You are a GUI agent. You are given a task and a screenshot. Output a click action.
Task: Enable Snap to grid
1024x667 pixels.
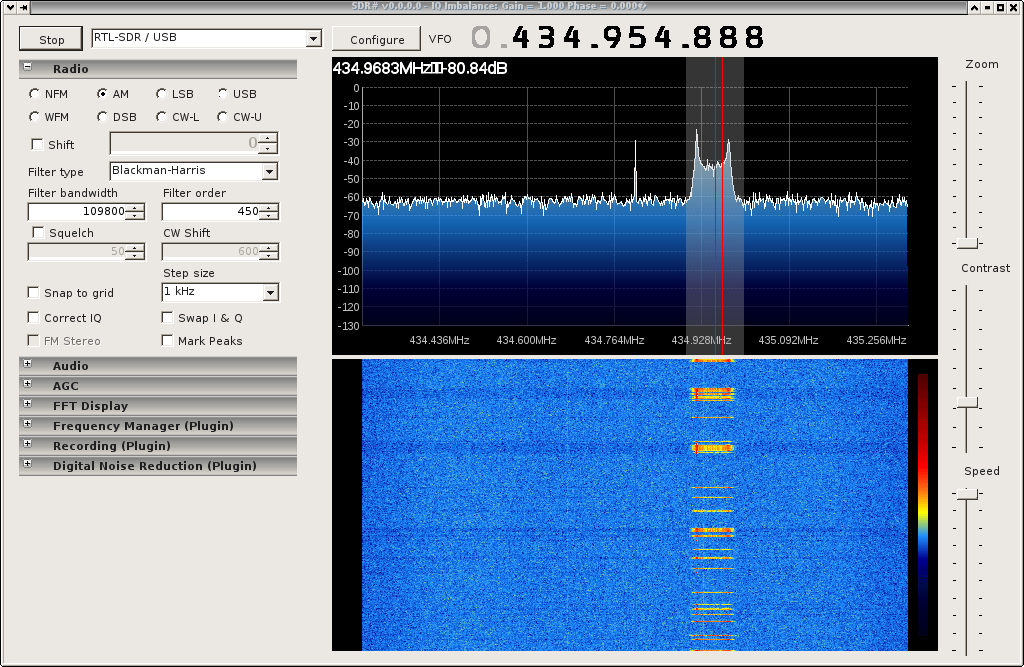tap(33, 292)
